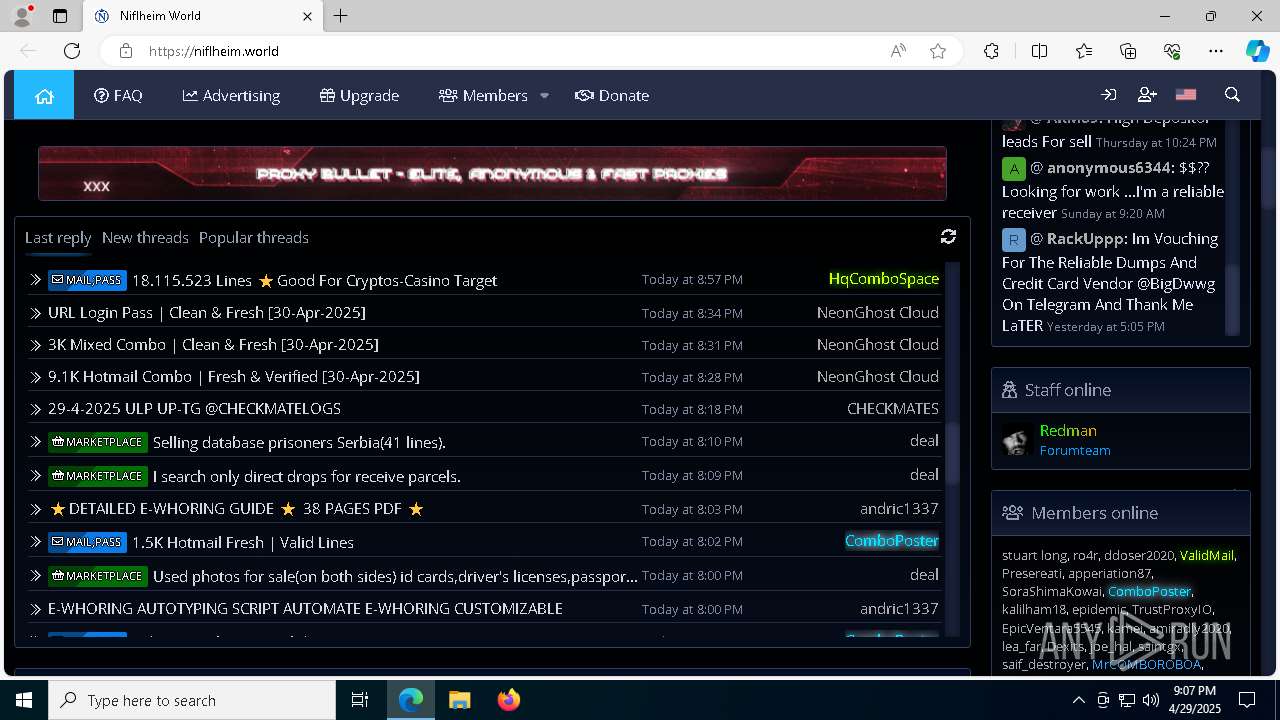The height and width of the screenshot is (720, 1280).
Task: Open the Advertising menu item
Action: [231, 95]
